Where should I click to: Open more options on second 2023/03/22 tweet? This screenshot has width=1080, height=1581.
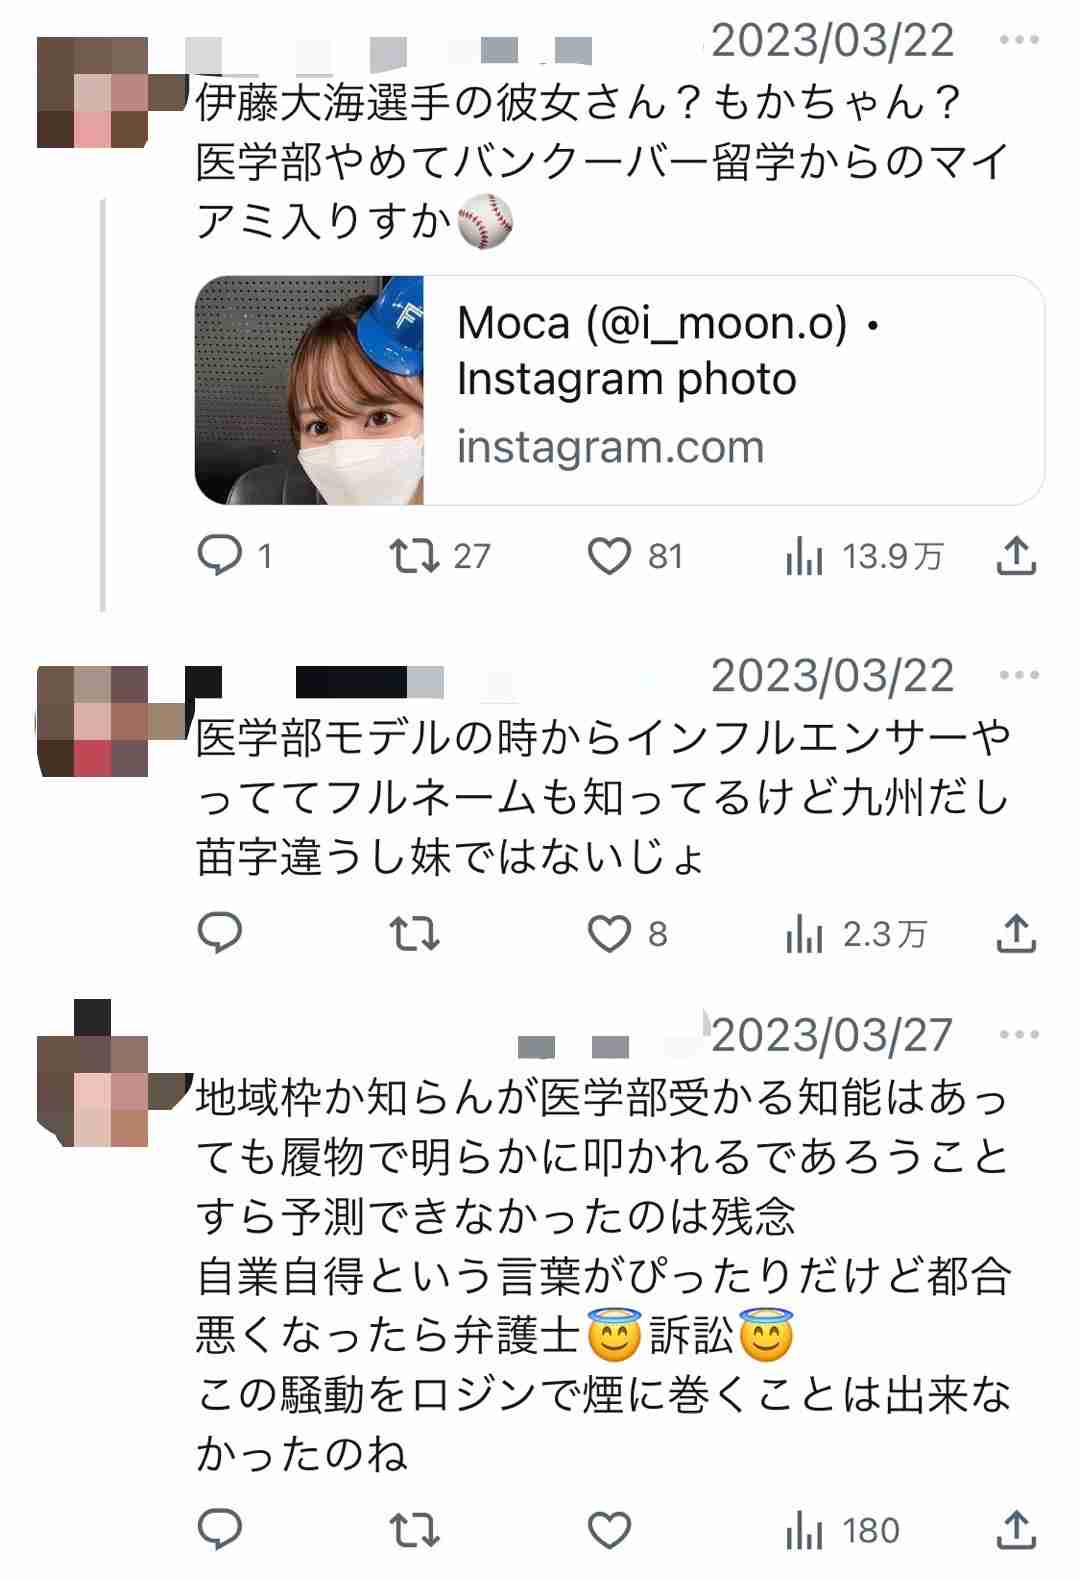1019,676
